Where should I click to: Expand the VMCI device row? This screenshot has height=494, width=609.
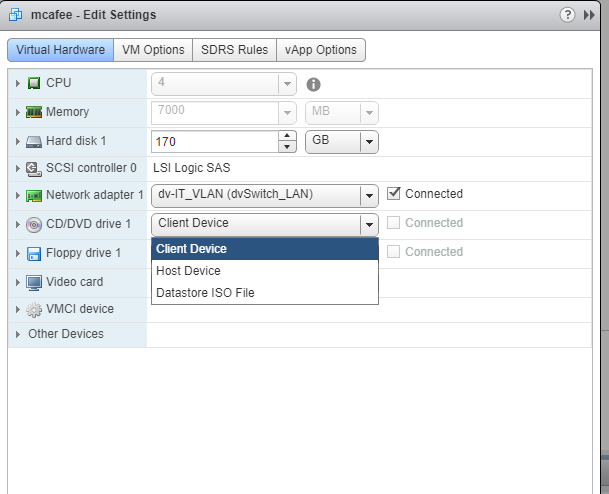pyautogui.click(x=17, y=310)
